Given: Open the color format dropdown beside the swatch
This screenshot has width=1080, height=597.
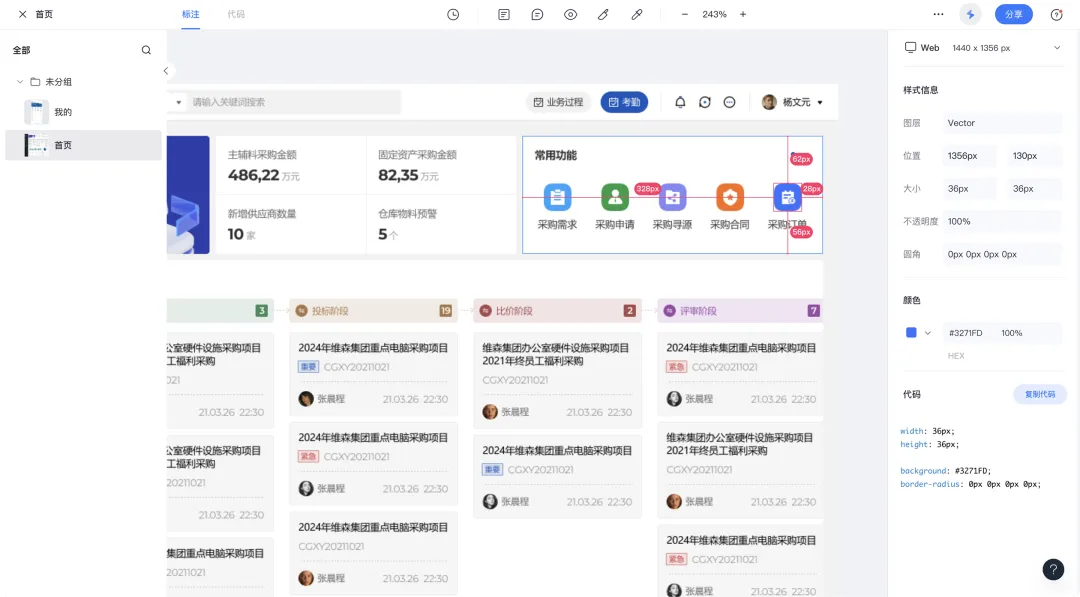Looking at the screenshot, I should 928,332.
